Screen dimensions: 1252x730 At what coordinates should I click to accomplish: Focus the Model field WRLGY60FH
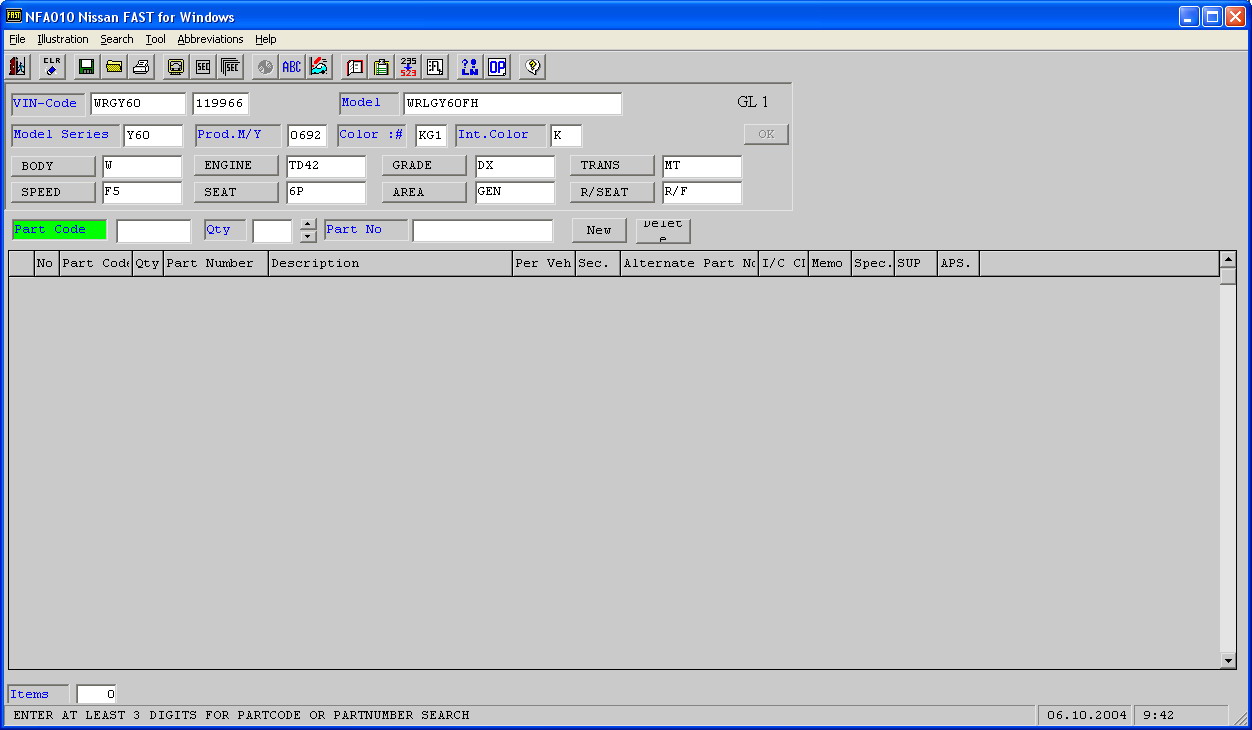coord(513,104)
